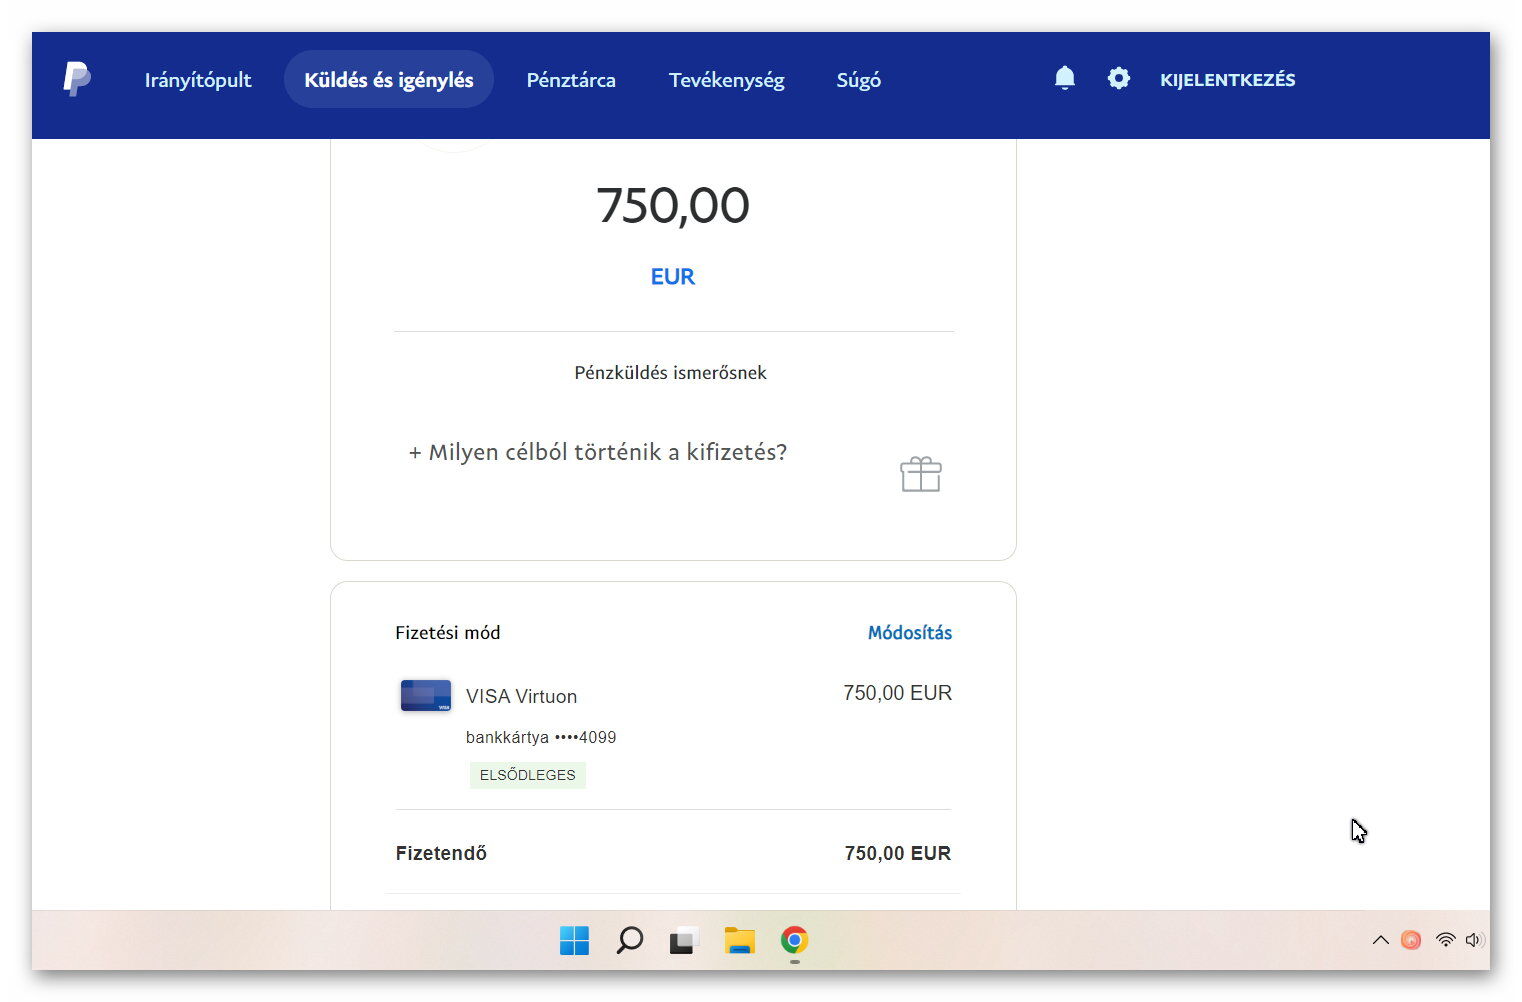1522x1002 pixels.
Task: Open the Súgó menu item
Action: [859, 80]
